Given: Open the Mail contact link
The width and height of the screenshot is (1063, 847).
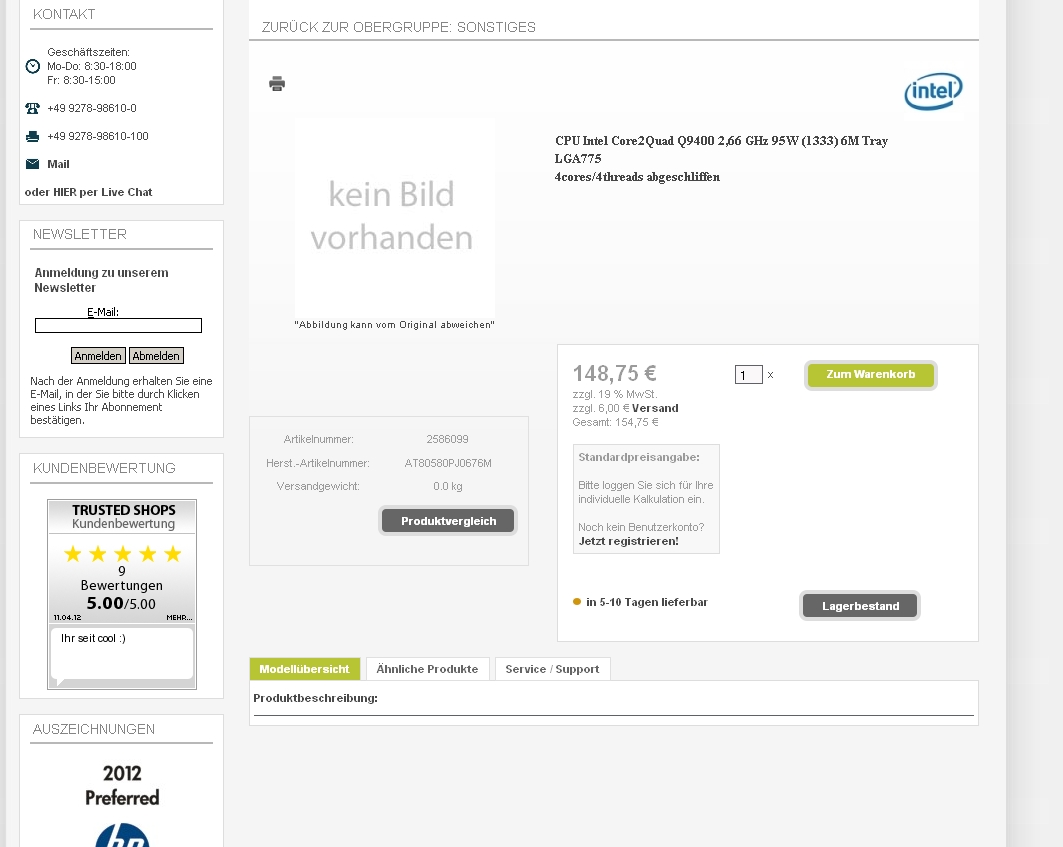Looking at the screenshot, I should tap(58, 164).
